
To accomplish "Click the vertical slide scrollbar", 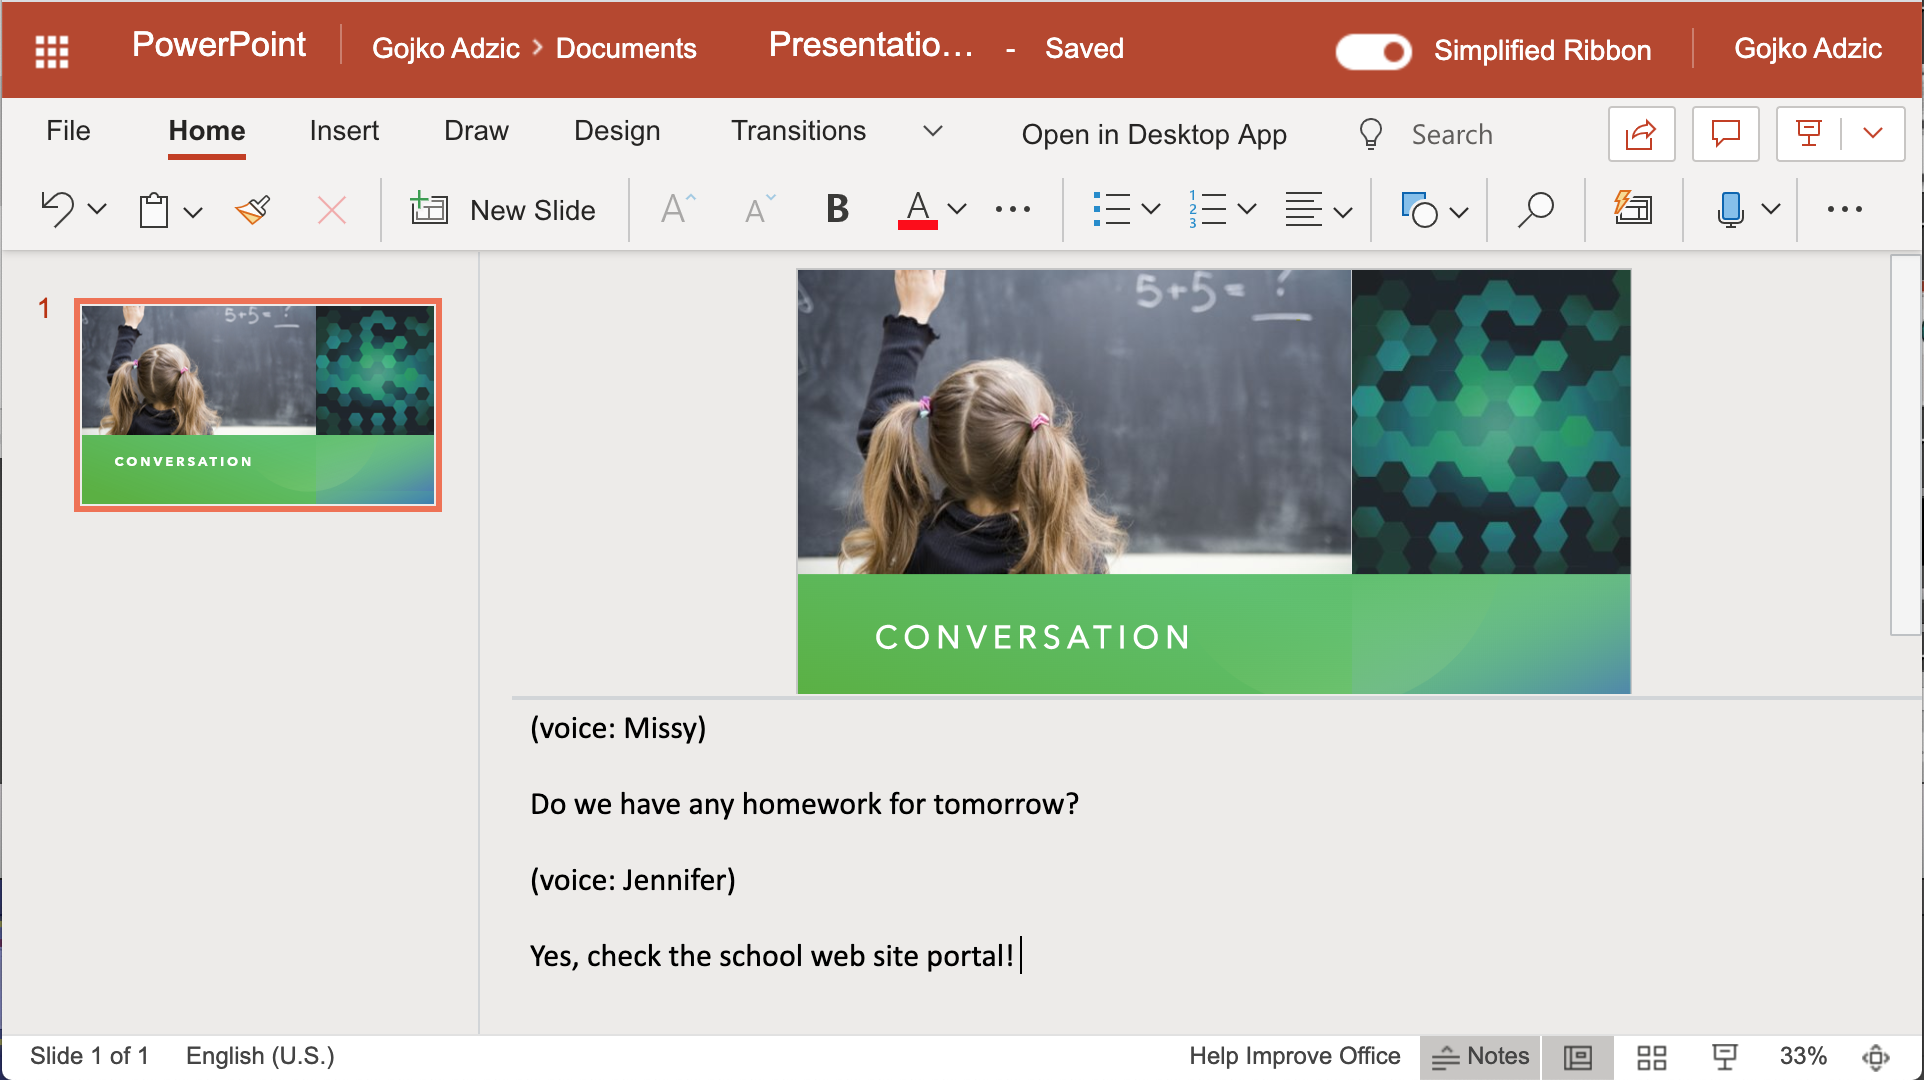I will (x=1905, y=445).
